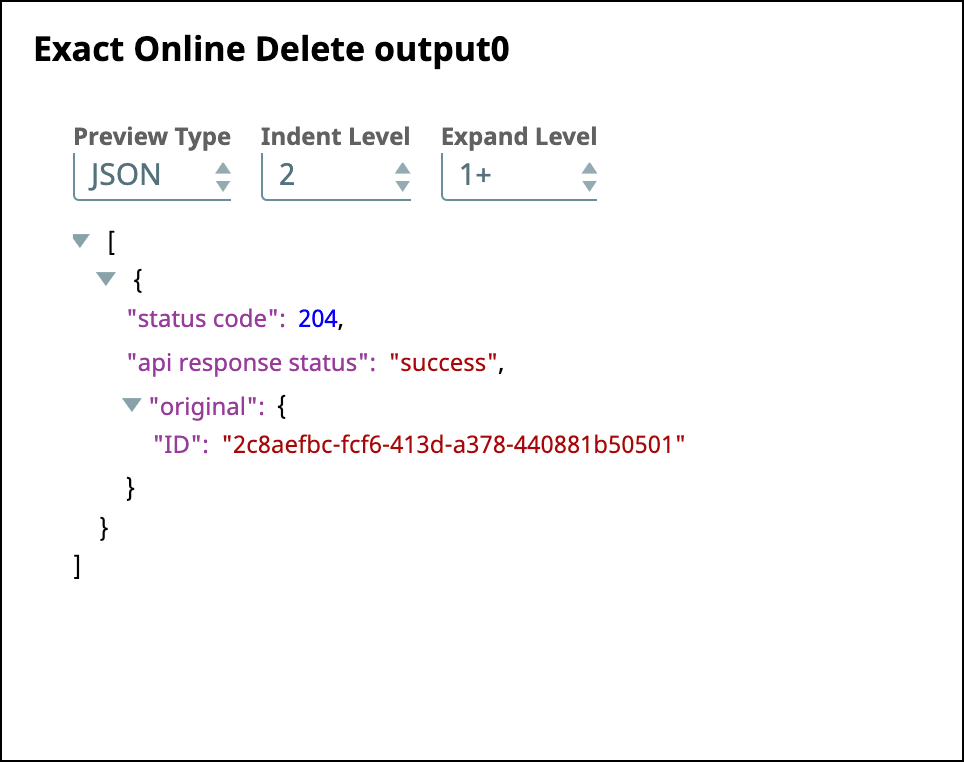964x762 pixels.
Task: Select the "success" response value
Action: point(443,363)
